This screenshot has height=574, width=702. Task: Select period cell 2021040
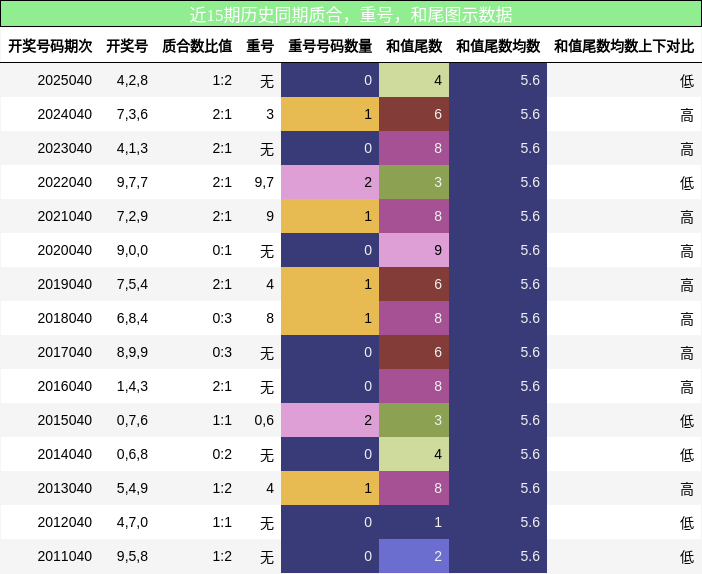(64, 216)
